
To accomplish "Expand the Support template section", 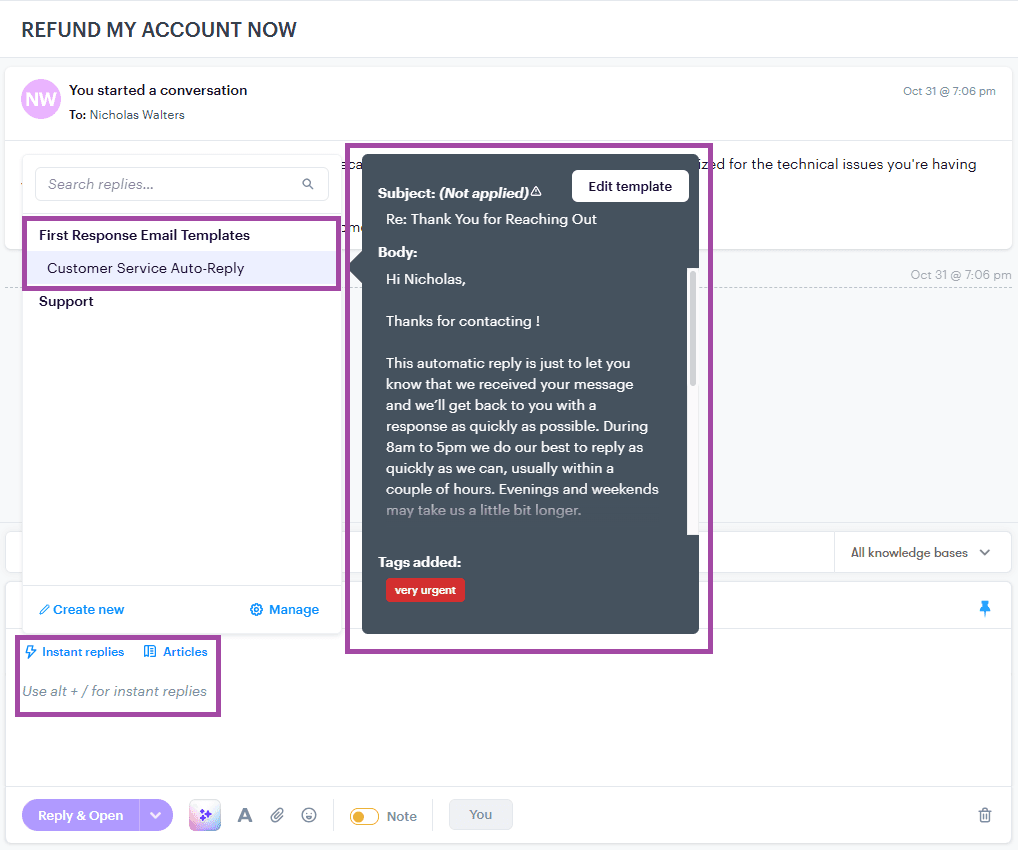I will [x=66, y=301].
